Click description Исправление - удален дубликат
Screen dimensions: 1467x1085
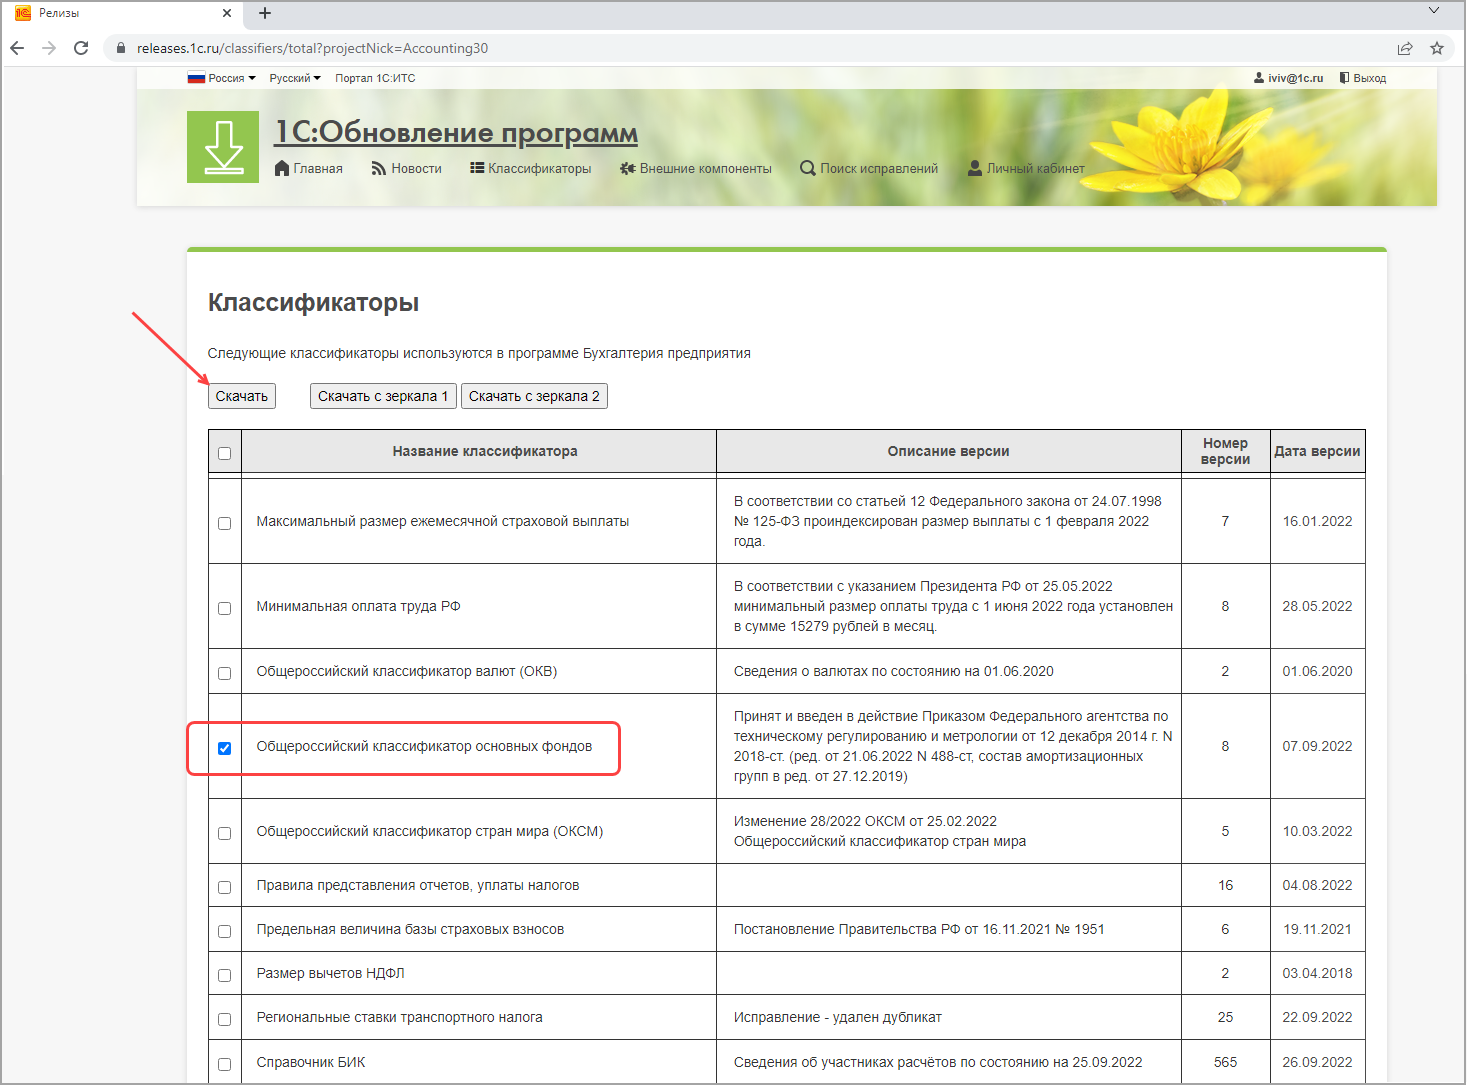[838, 1017]
